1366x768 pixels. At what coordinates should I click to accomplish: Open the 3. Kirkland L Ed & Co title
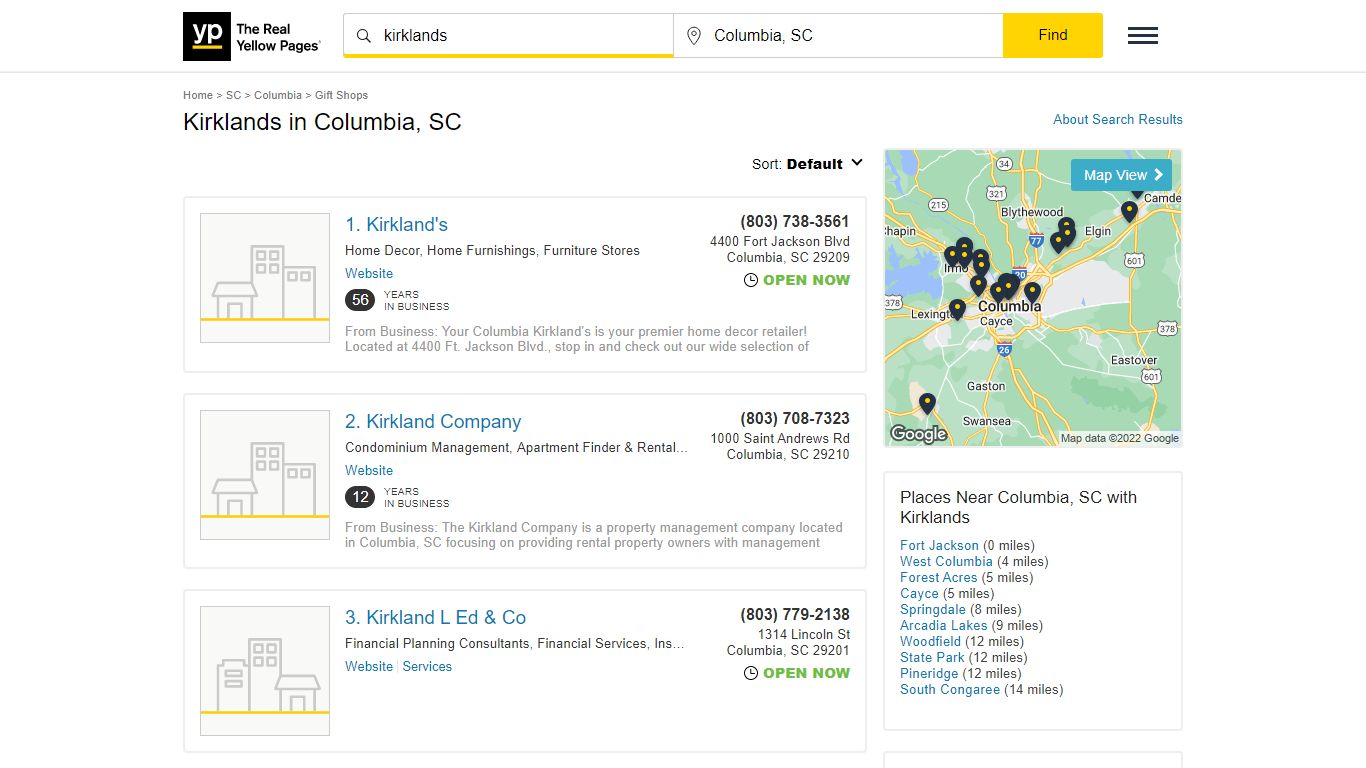coord(436,617)
